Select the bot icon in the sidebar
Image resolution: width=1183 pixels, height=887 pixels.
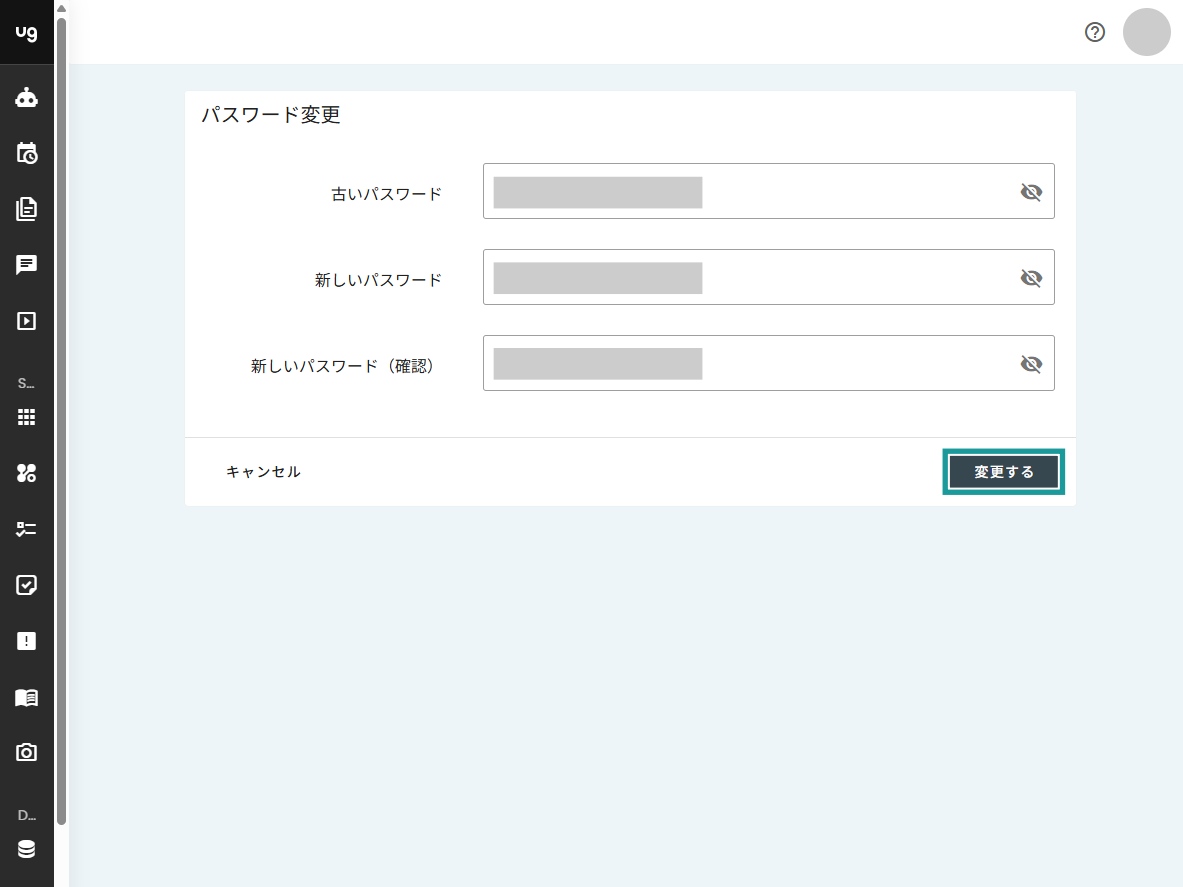pyautogui.click(x=26, y=97)
